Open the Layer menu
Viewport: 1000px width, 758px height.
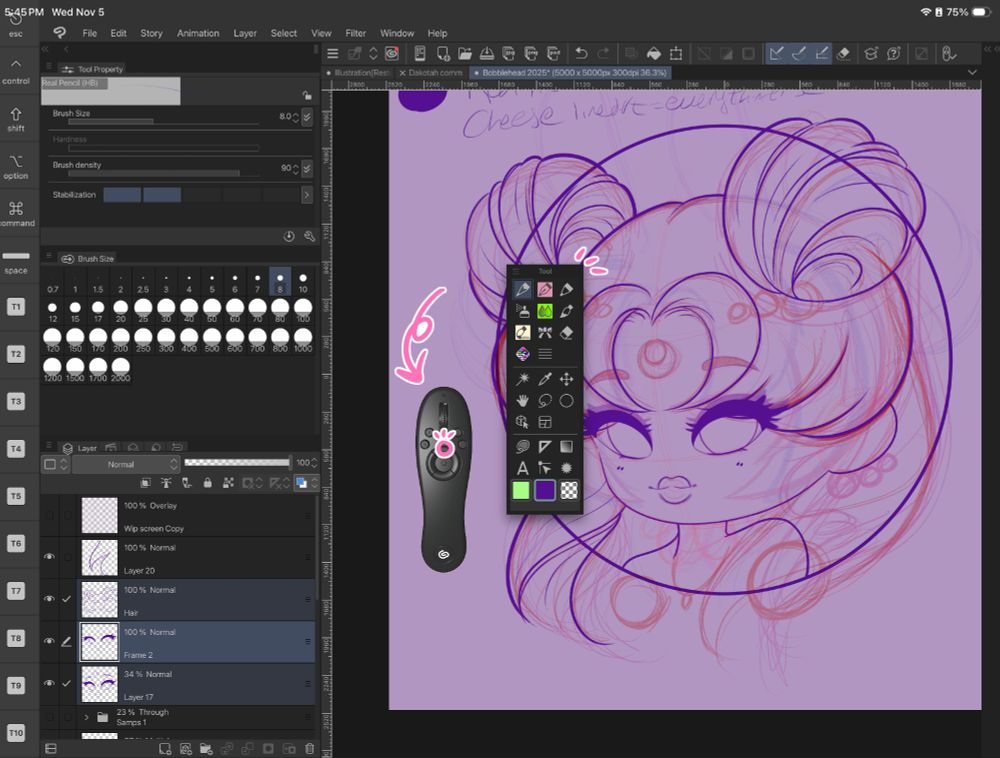[245, 33]
